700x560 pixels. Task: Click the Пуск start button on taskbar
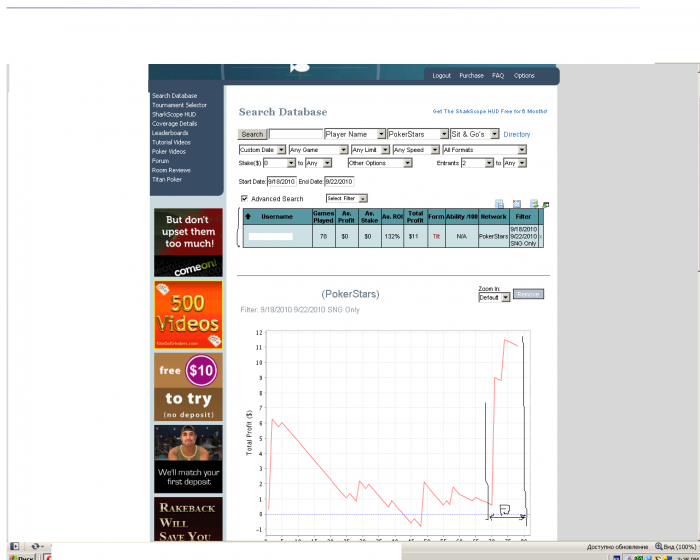pos(21,557)
